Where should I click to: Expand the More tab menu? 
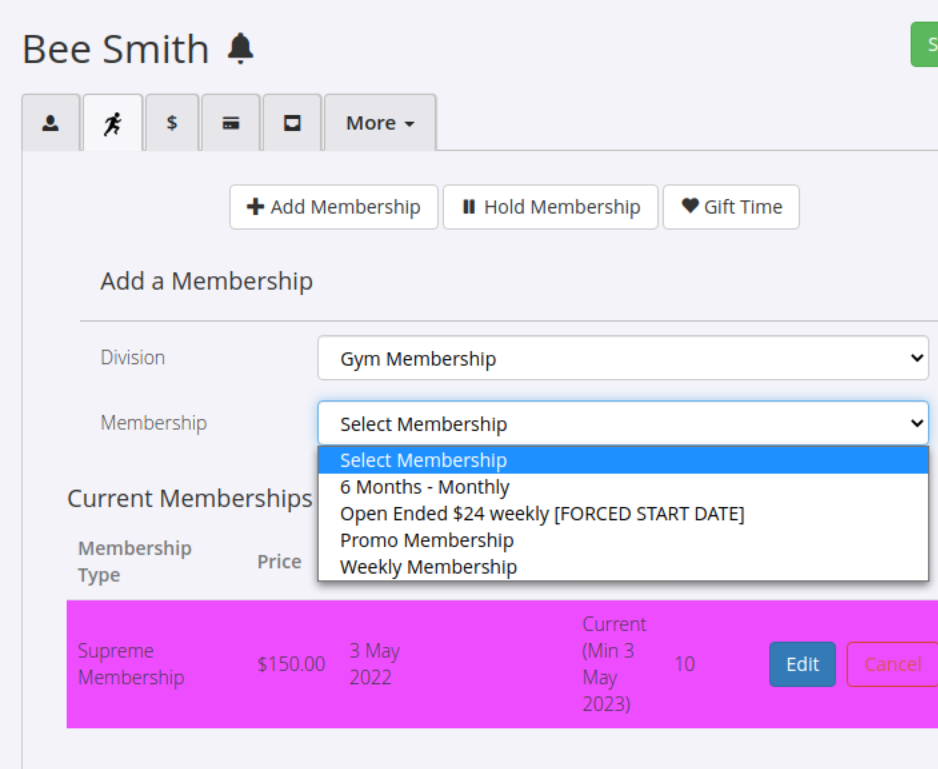[x=380, y=123]
